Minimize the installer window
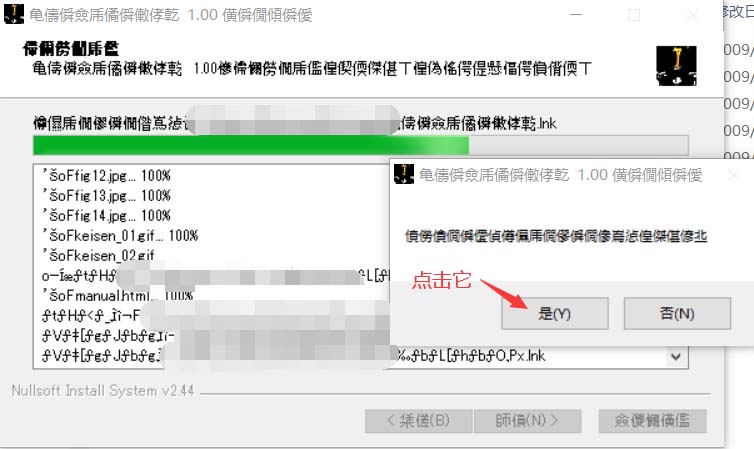This screenshot has width=754, height=449. pyautogui.click(x=576, y=15)
